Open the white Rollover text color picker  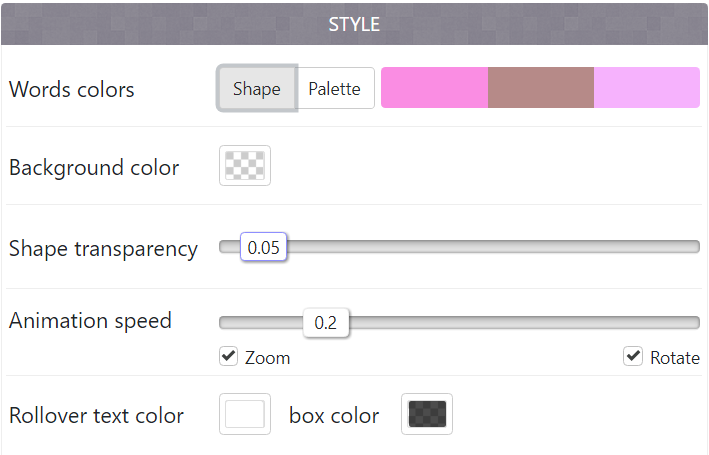pyautogui.click(x=245, y=414)
